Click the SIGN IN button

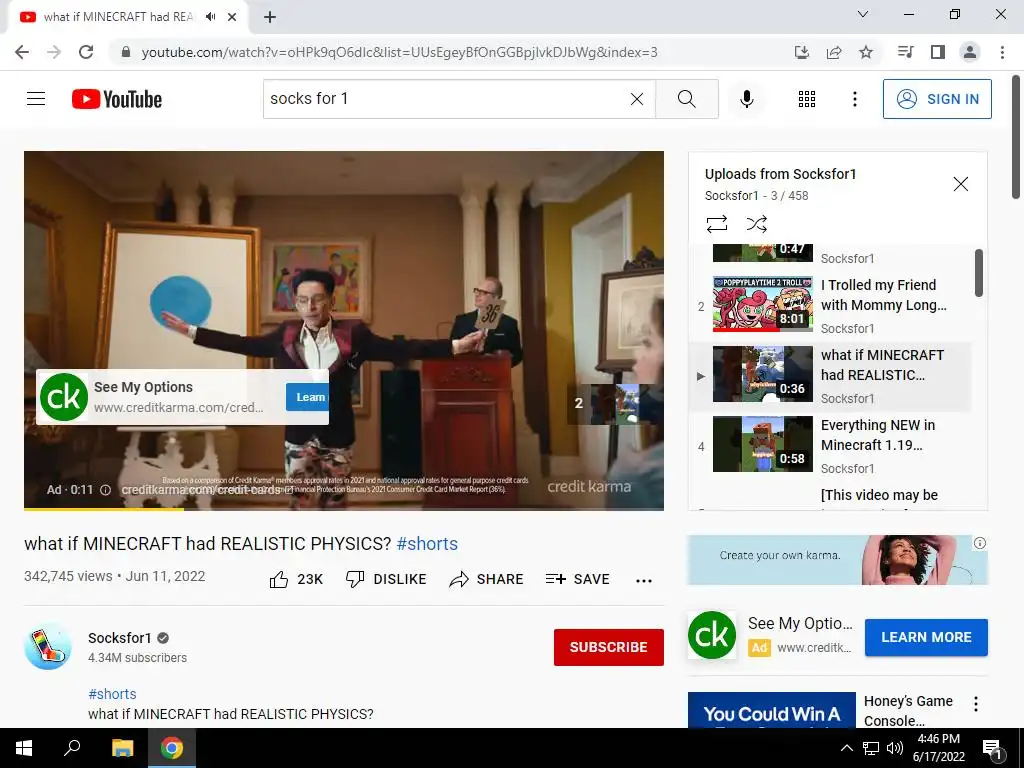tap(937, 99)
